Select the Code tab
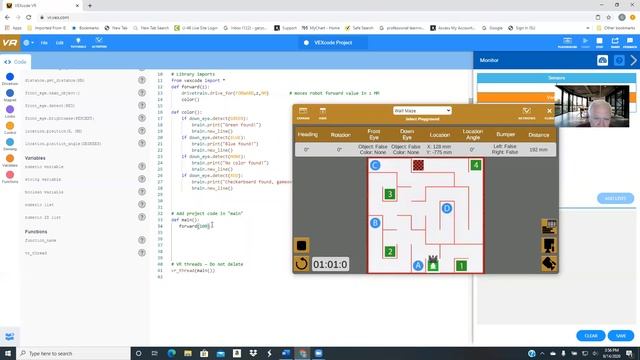 click(x=15, y=62)
